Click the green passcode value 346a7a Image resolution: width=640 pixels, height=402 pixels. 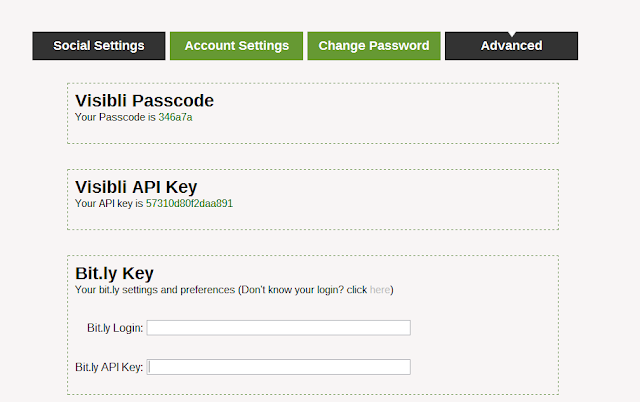point(175,117)
